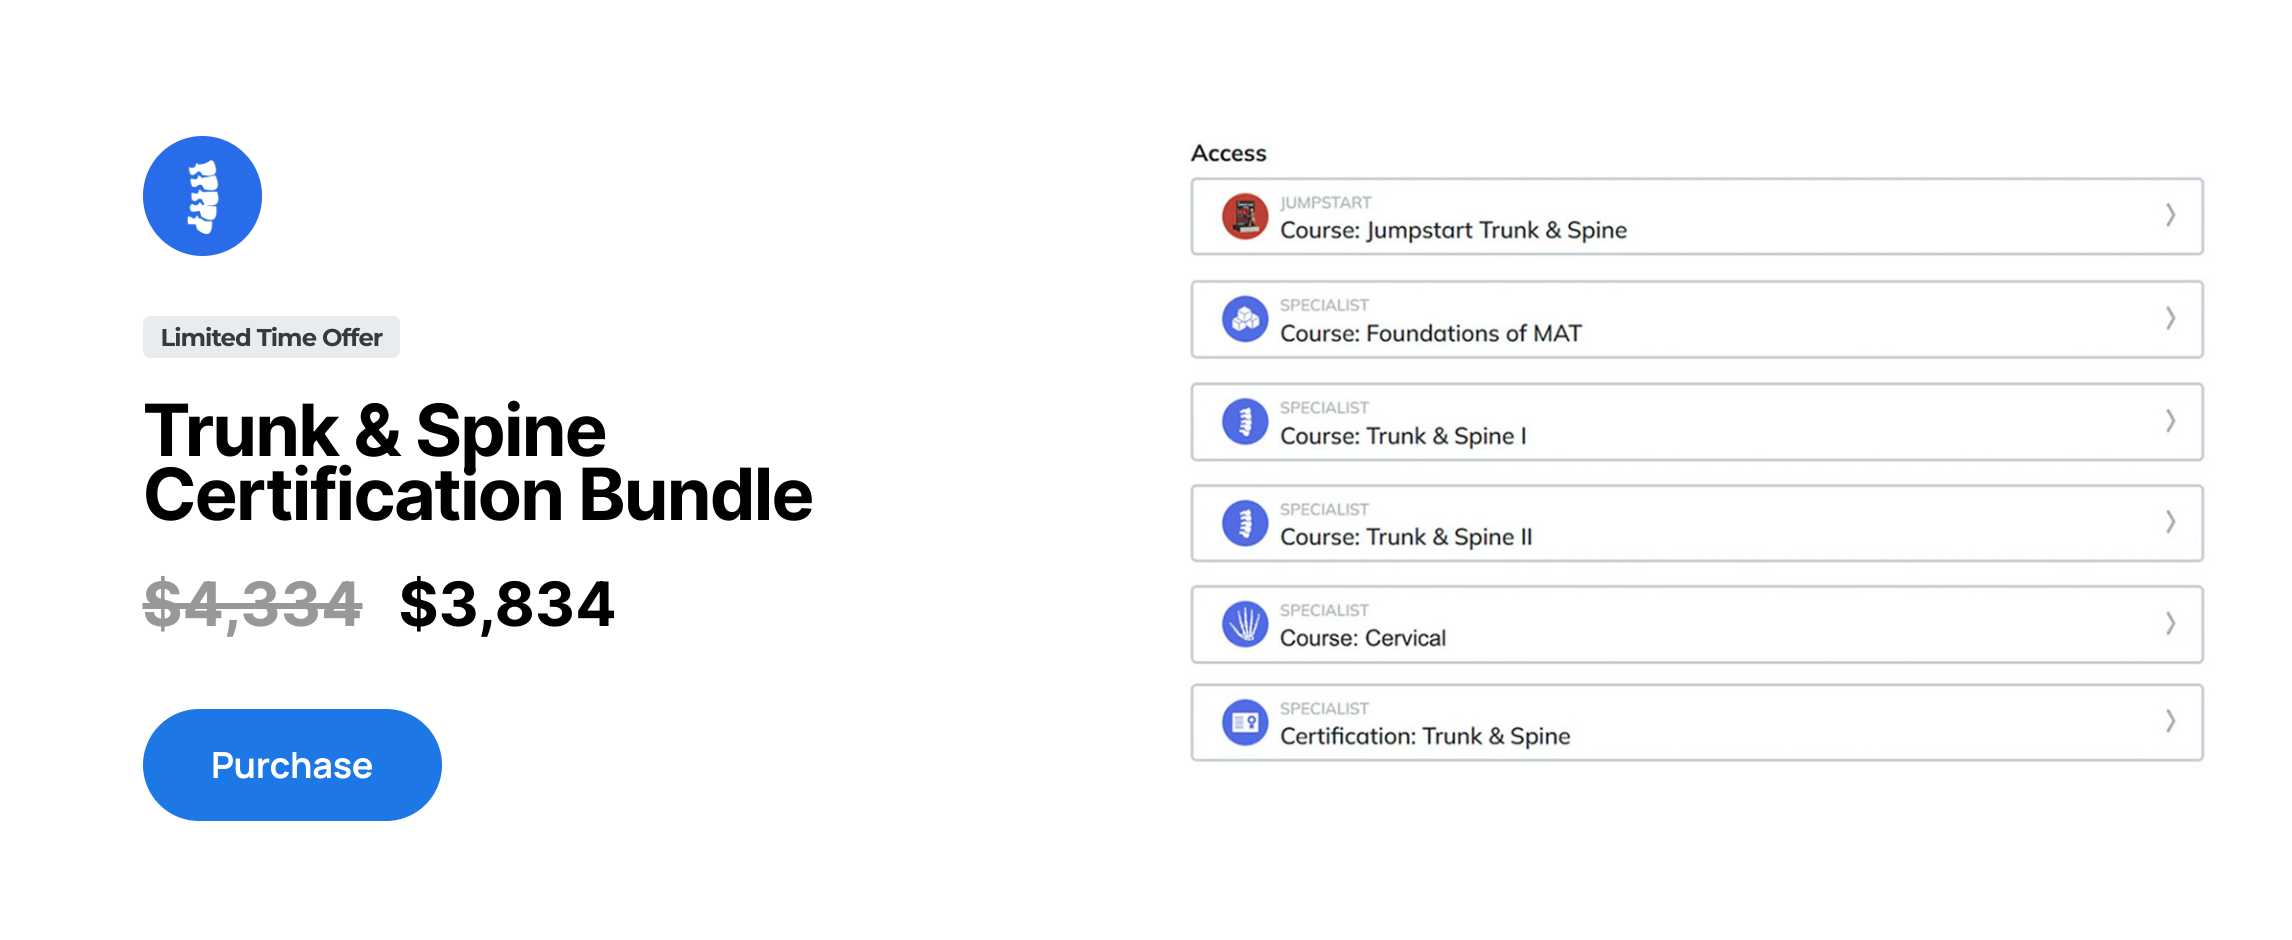Expand the Trunk & Spine II chevron
2292x940 pixels.
2170,522
